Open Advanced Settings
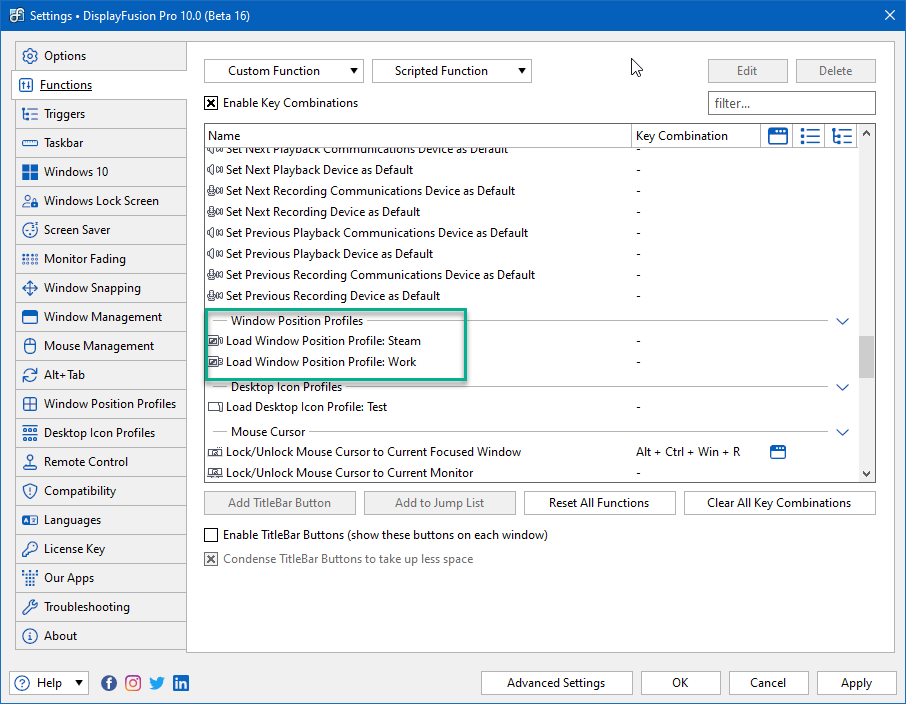 tap(556, 683)
